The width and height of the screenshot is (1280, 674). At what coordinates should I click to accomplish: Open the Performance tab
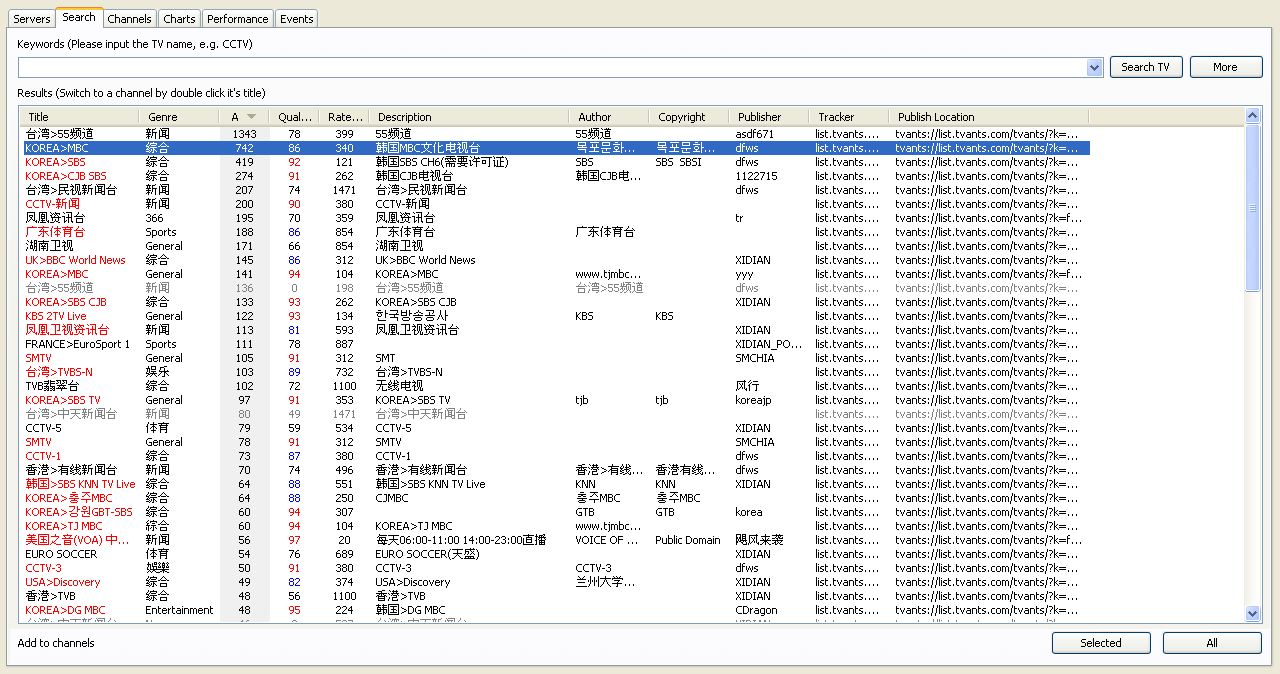click(x=238, y=19)
